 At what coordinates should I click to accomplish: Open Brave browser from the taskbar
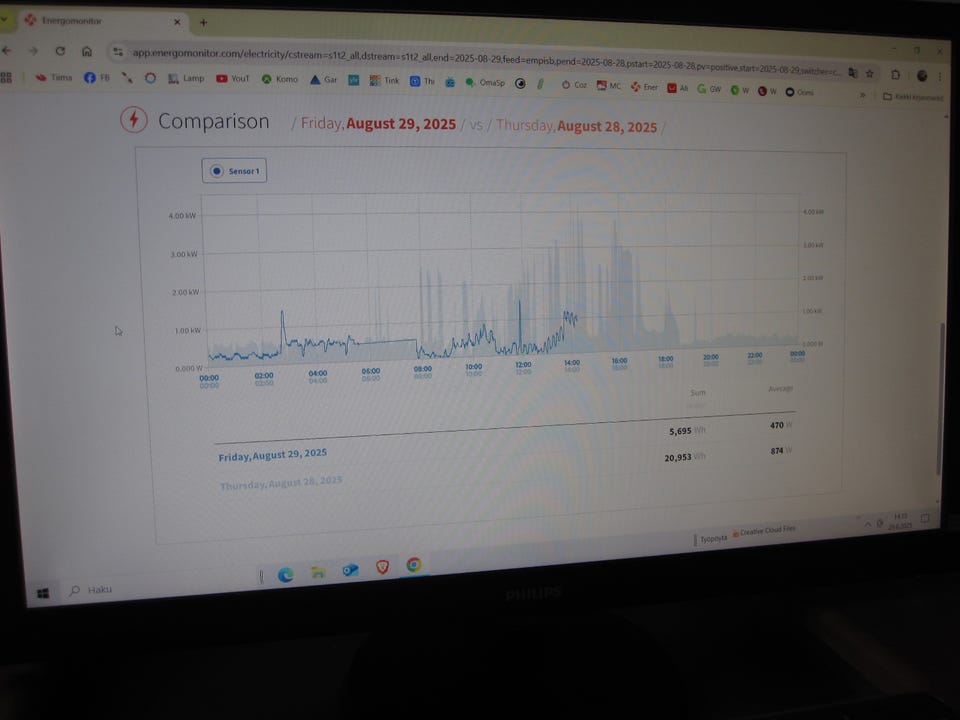click(383, 567)
